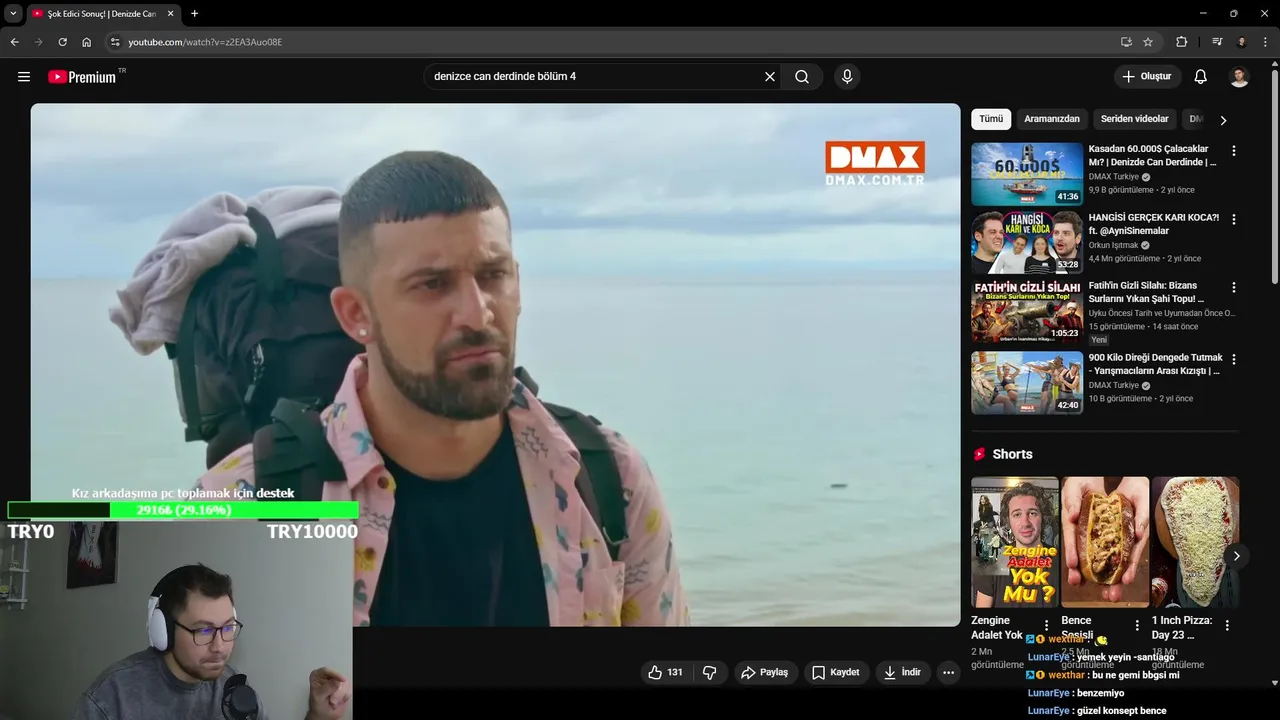Show more filter chips with right arrow
1280x720 pixels.
(1223, 120)
